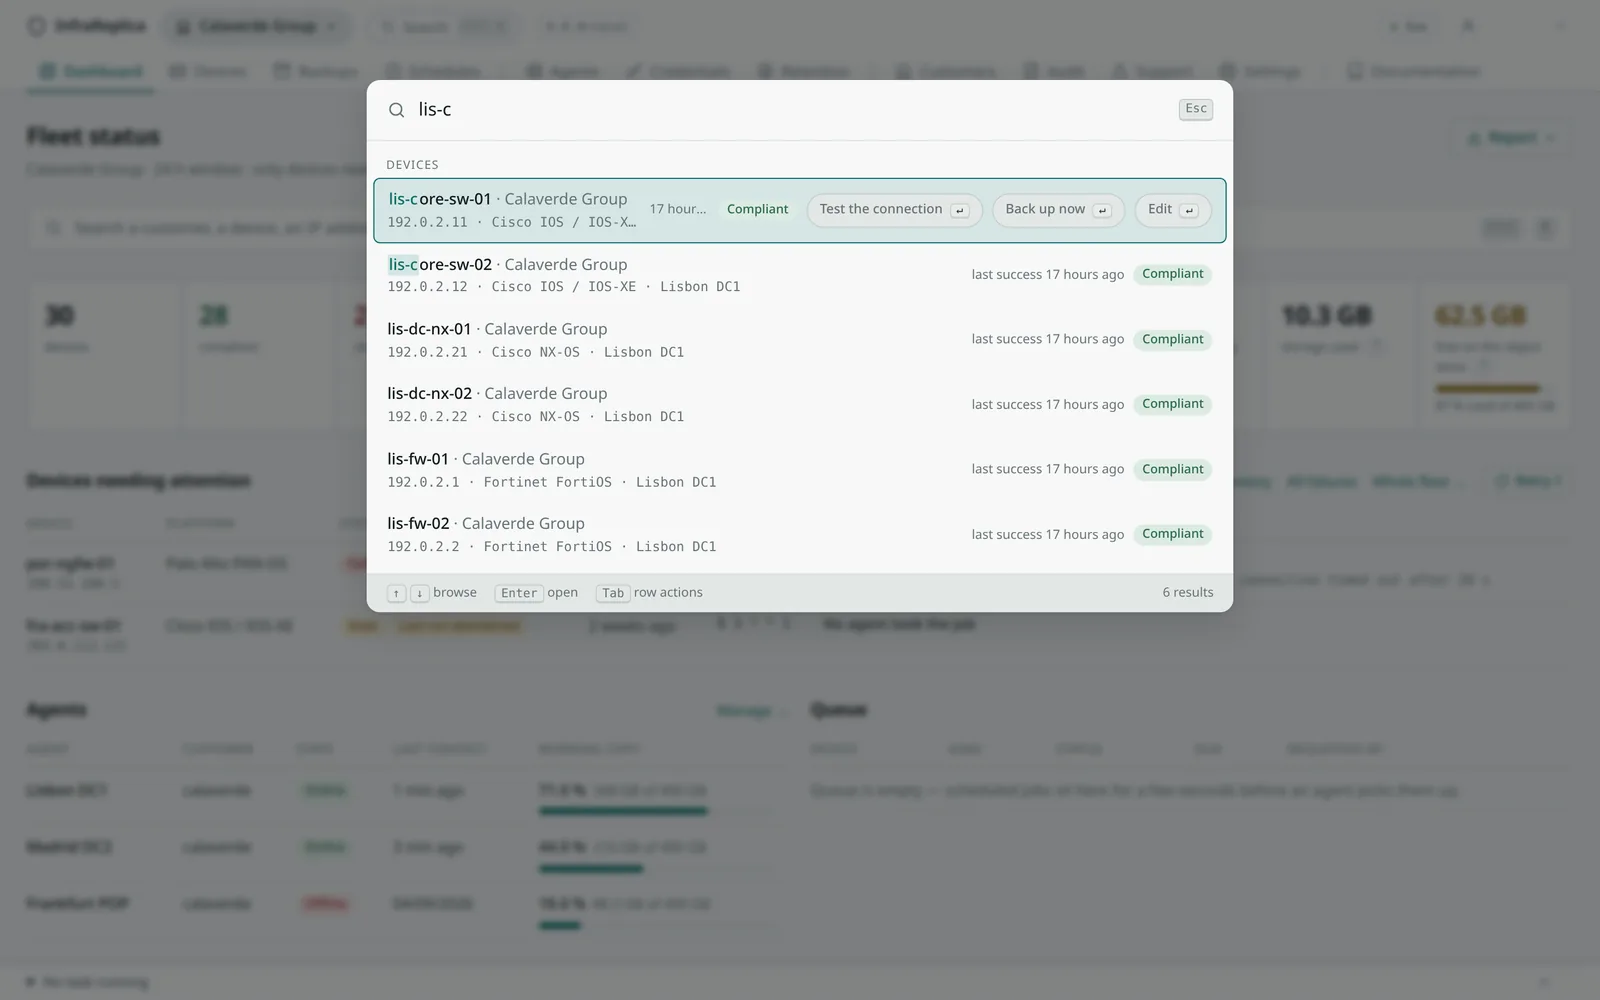
Task: Click the '192.0.2.12 · Cisco IOS / IOS-XE' line
Action: tap(564, 287)
